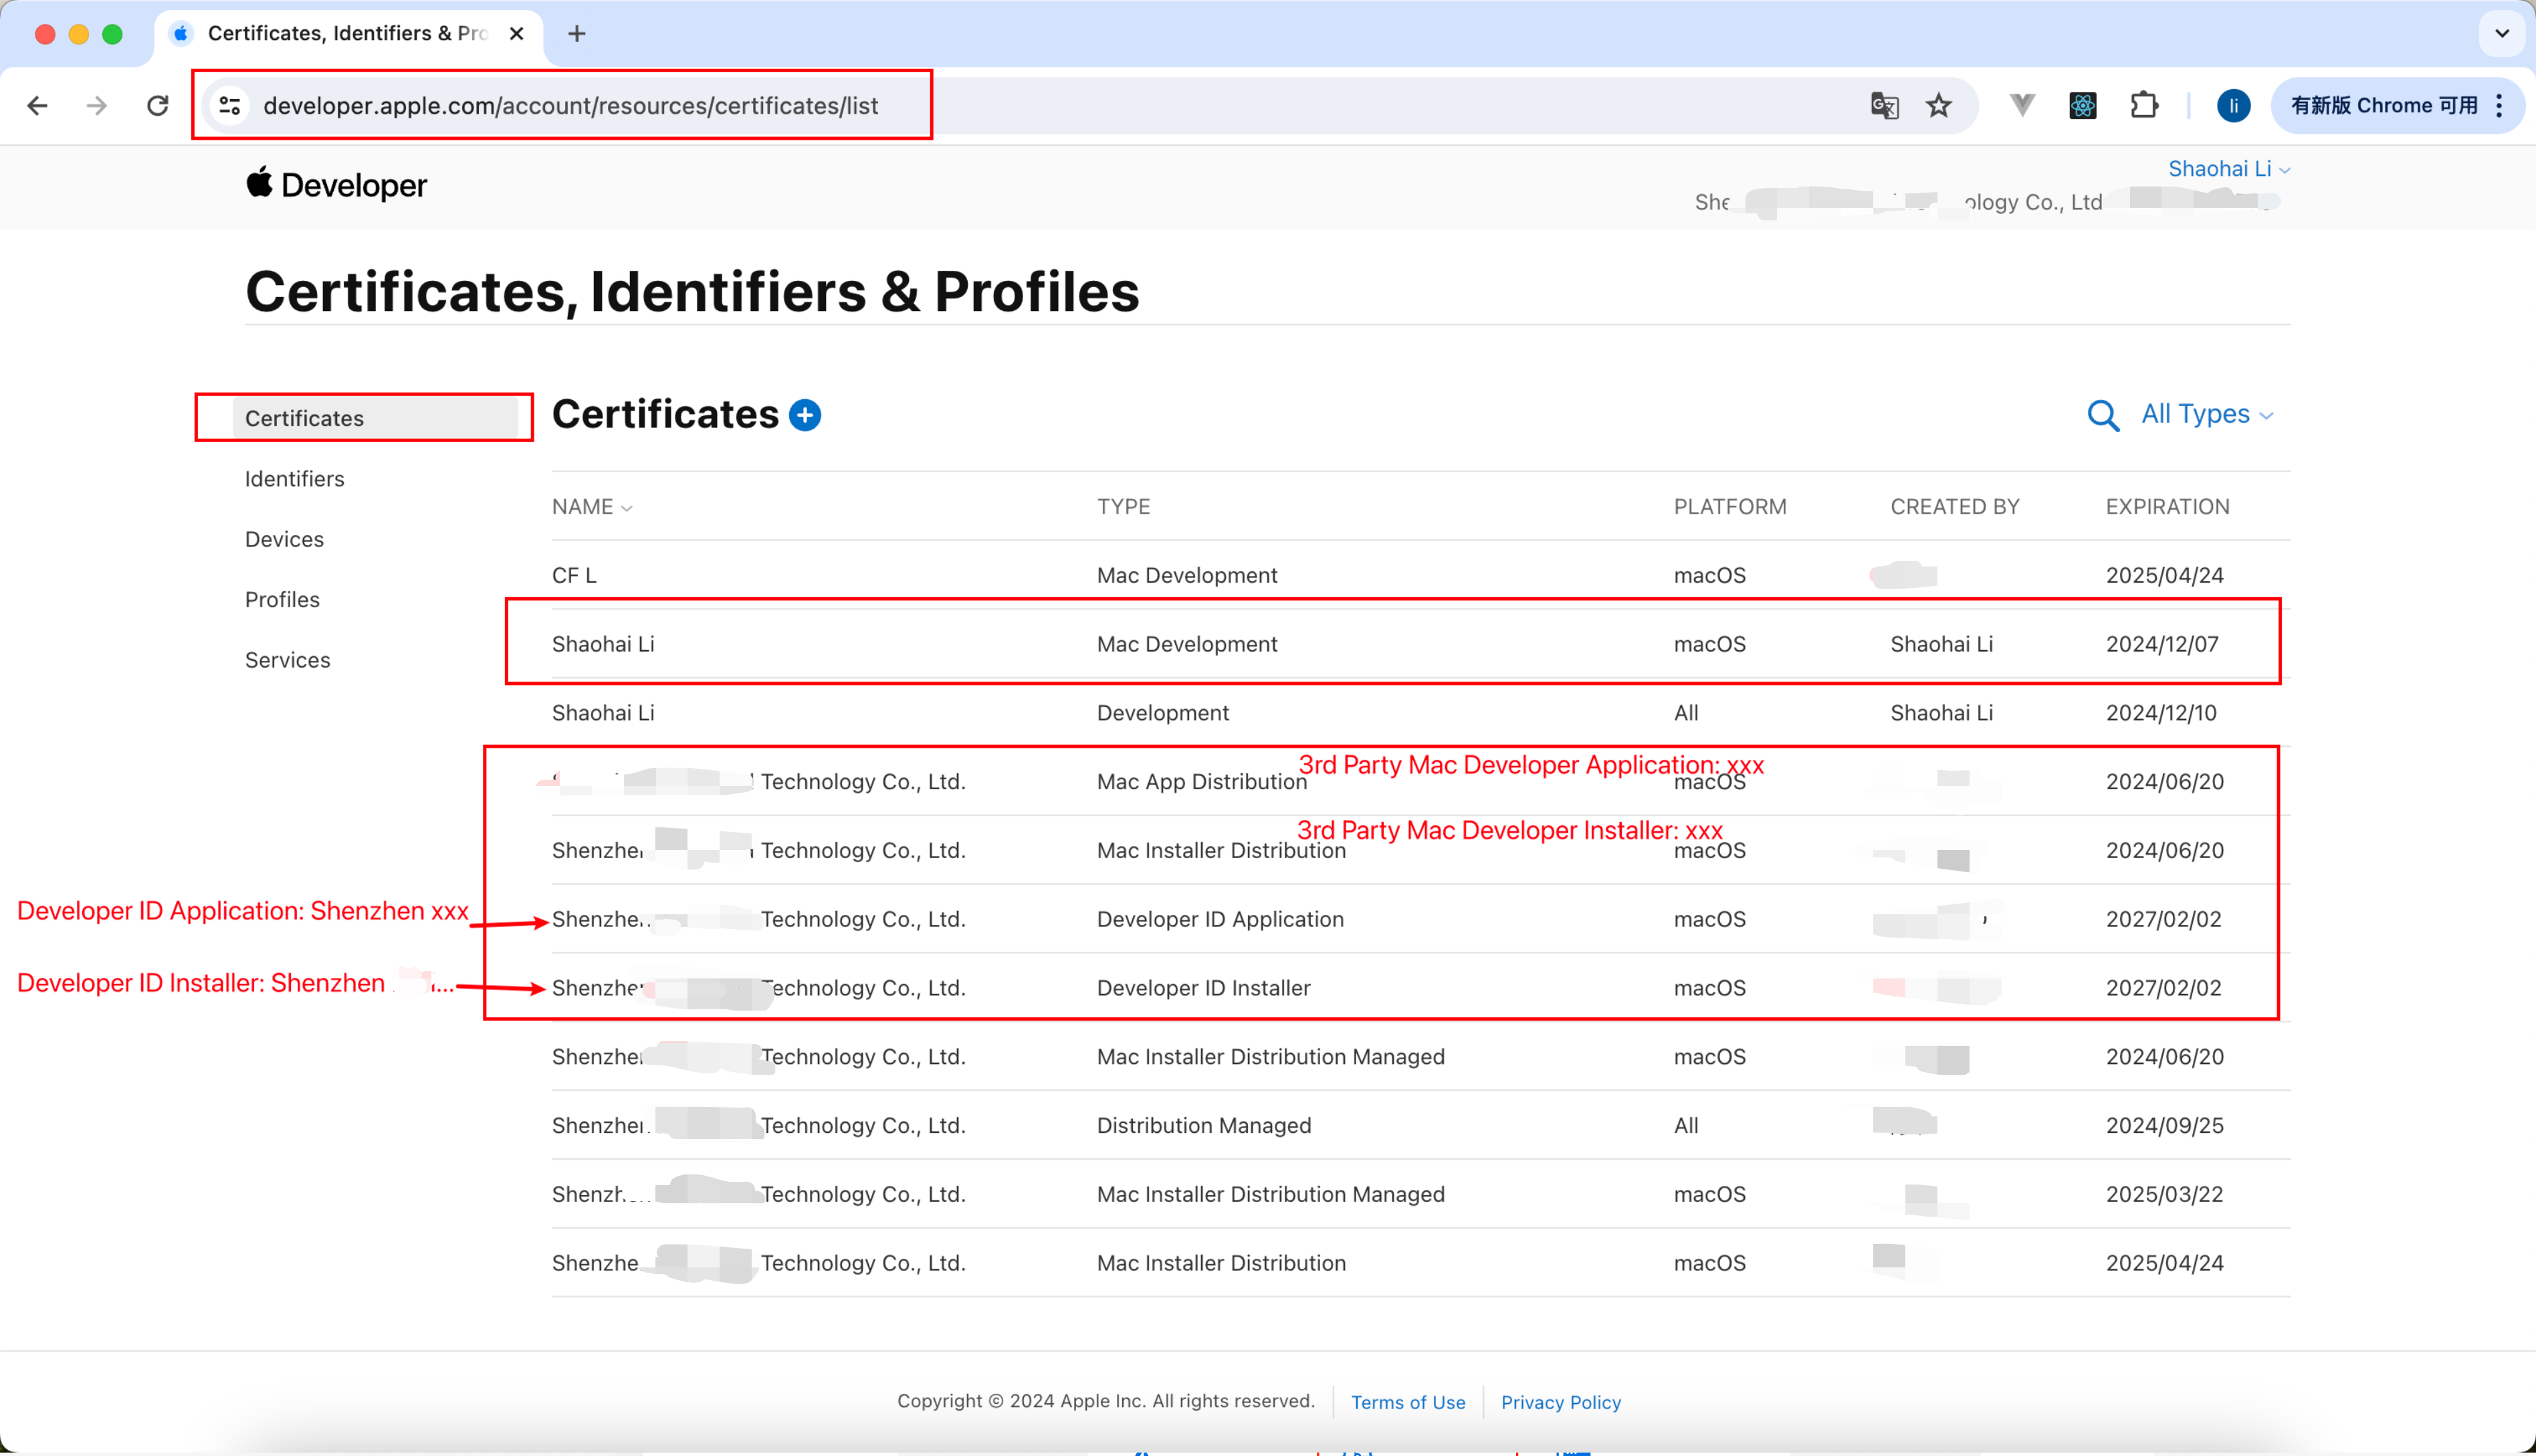Image resolution: width=2536 pixels, height=1456 pixels.
Task: Click the 2025/04/24 expiration of CF L
Action: pos(2165,575)
